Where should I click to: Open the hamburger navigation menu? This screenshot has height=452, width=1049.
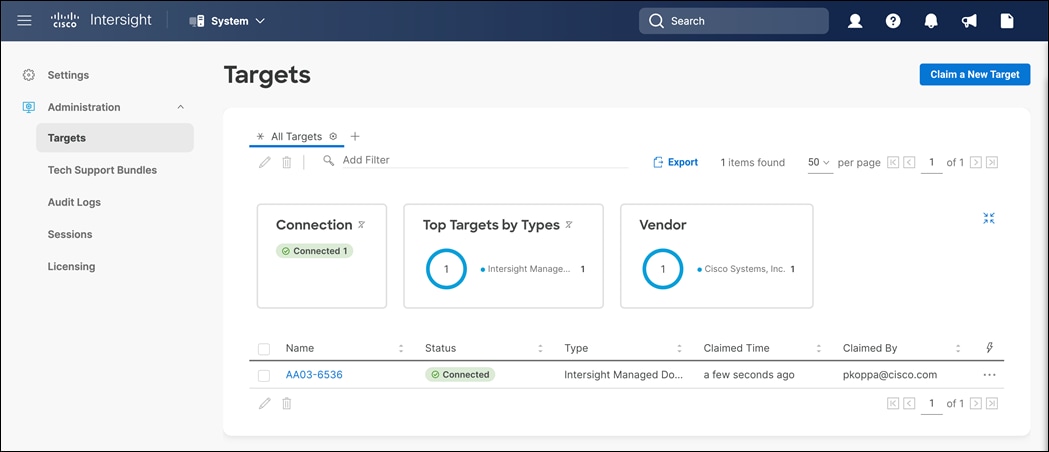point(24,21)
